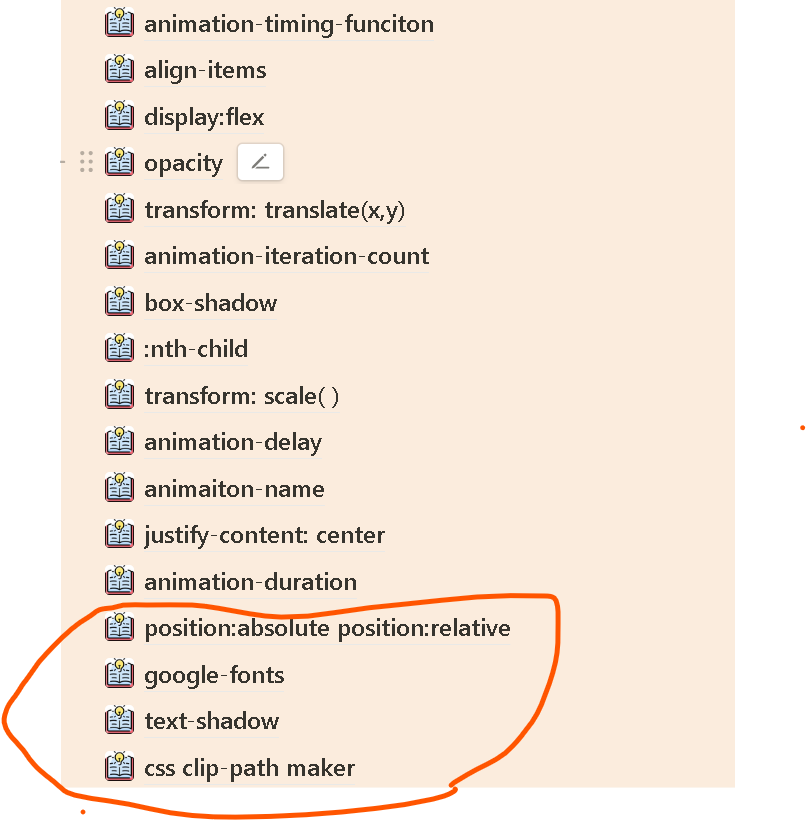The image size is (806, 820).
Task: Open the transform: scale( ) page
Action: point(242,396)
